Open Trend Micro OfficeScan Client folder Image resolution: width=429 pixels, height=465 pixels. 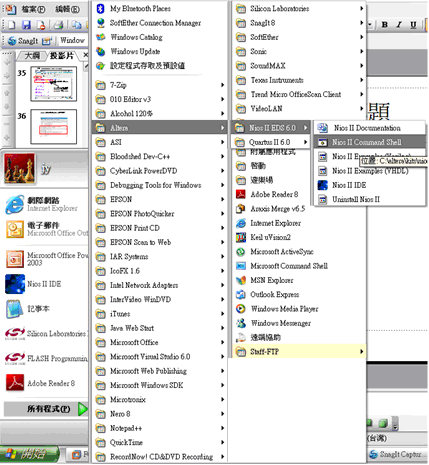(x=298, y=95)
